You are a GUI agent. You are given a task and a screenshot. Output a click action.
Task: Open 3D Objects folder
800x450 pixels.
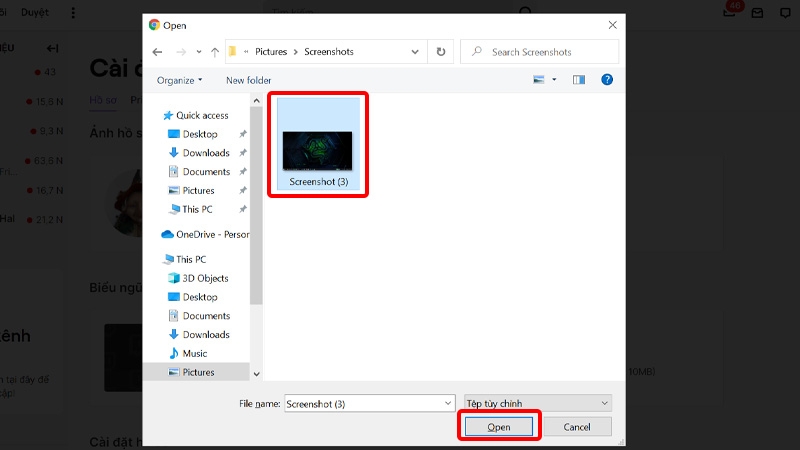pos(198,278)
